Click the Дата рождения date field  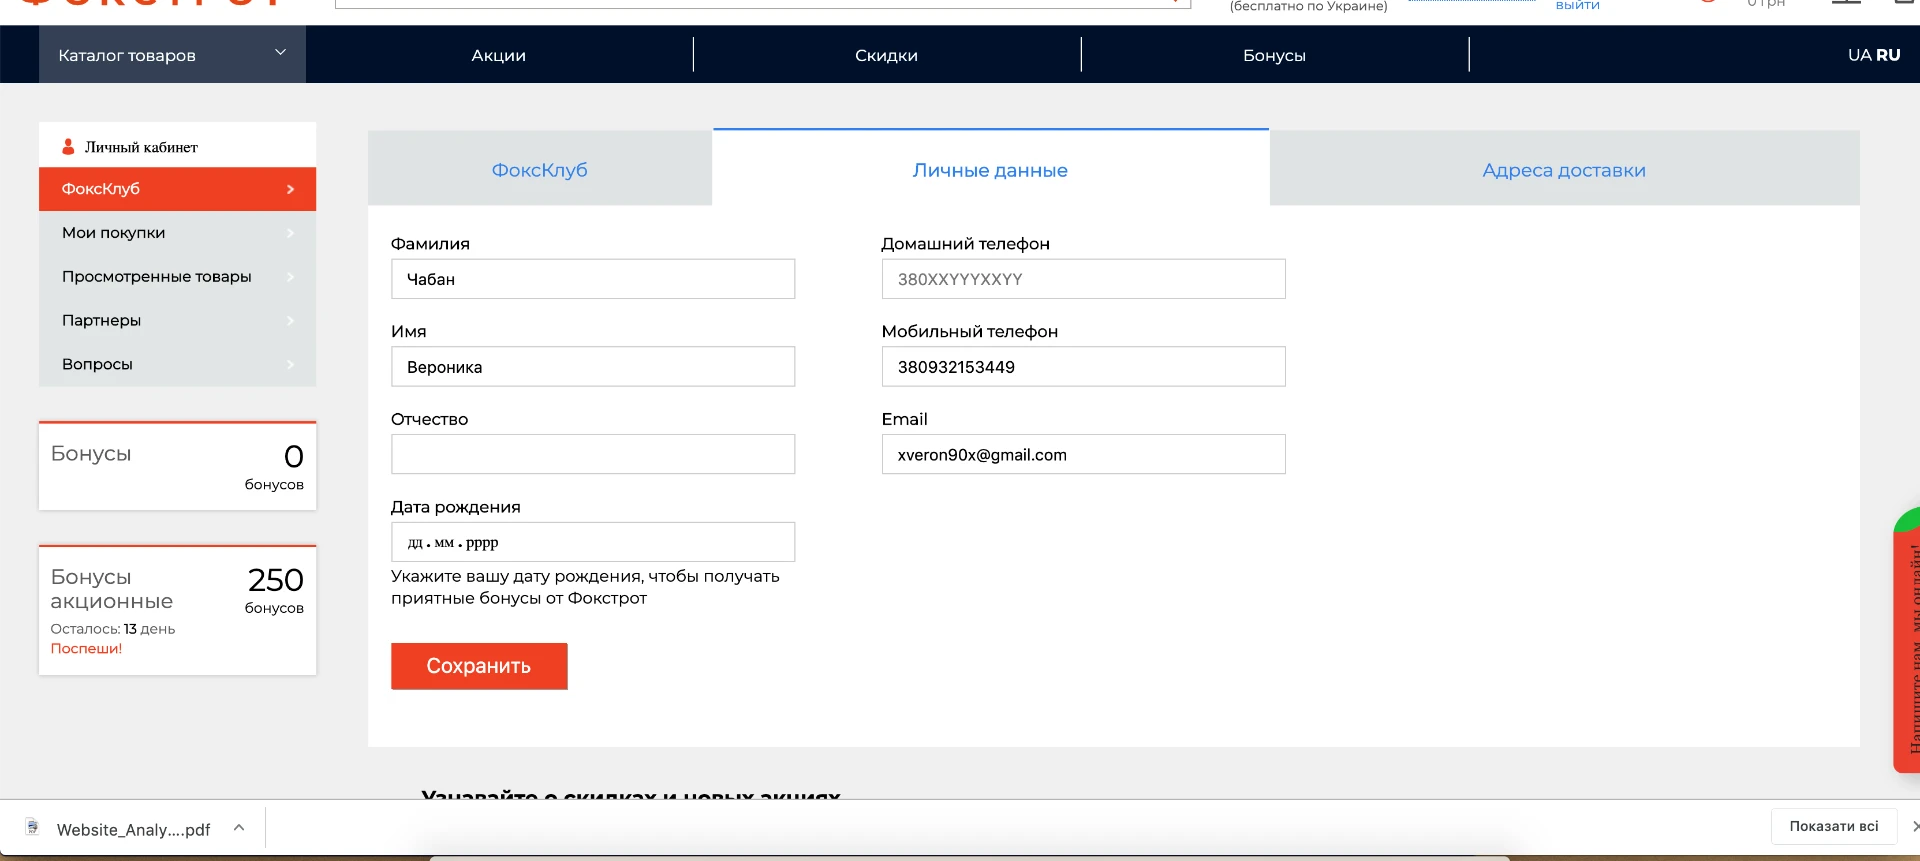coord(593,542)
